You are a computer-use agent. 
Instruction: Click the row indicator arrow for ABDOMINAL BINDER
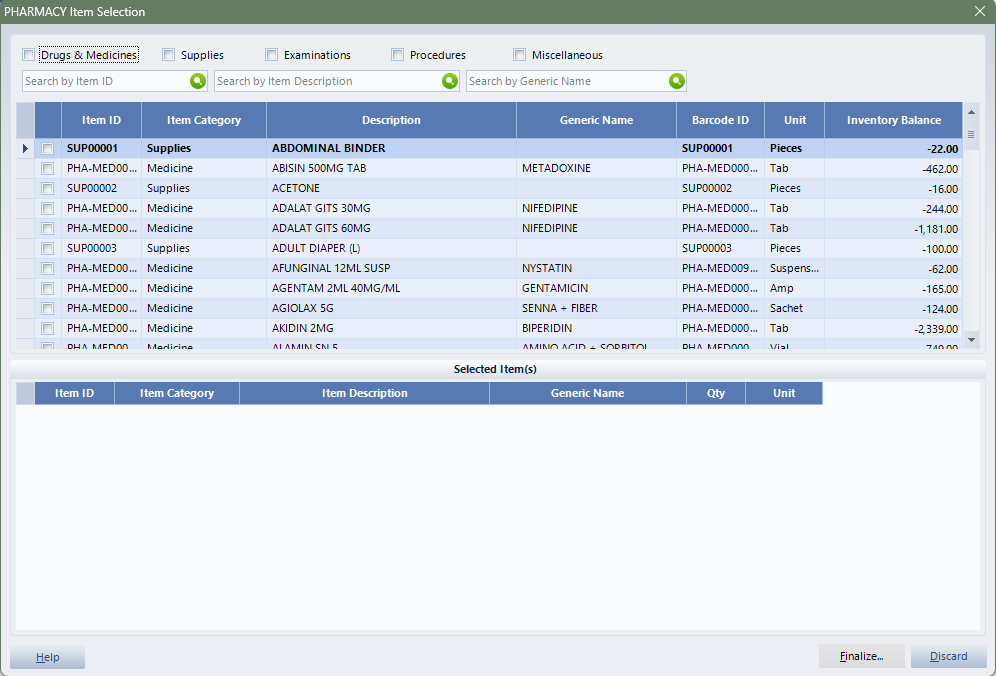pyautogui.click(x=26, y=149)
